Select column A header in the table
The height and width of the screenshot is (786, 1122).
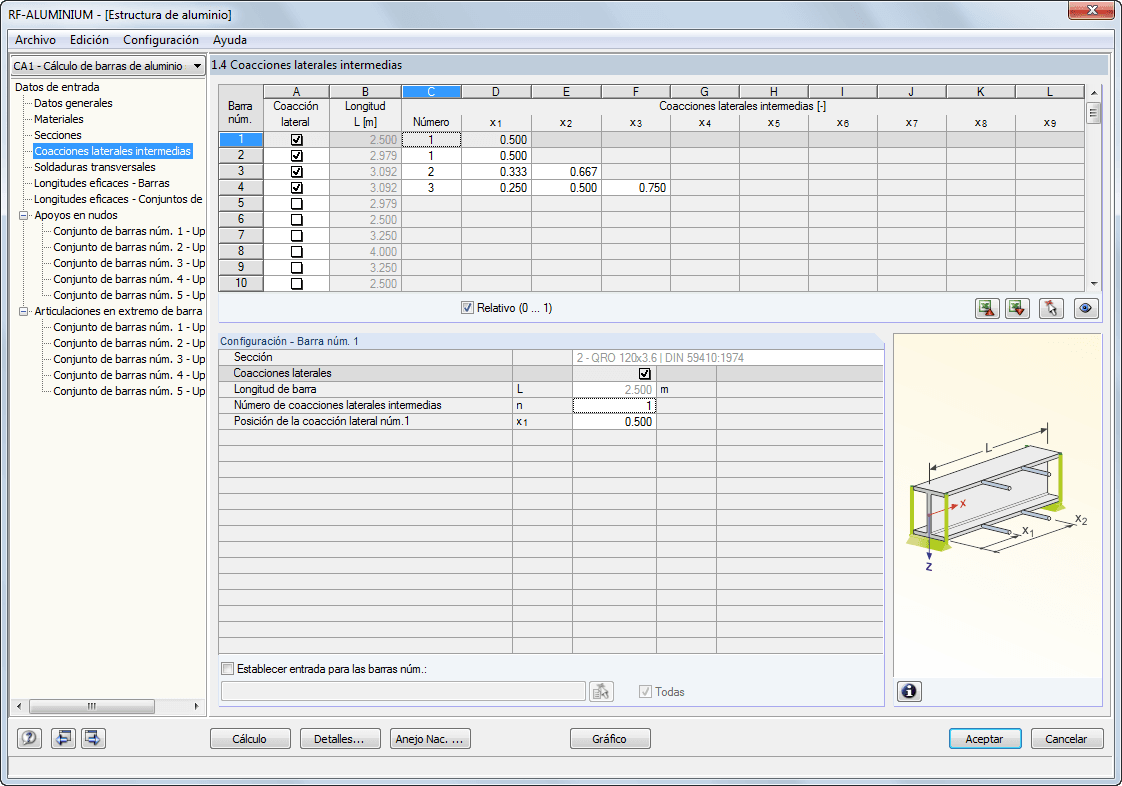point(296,92)
